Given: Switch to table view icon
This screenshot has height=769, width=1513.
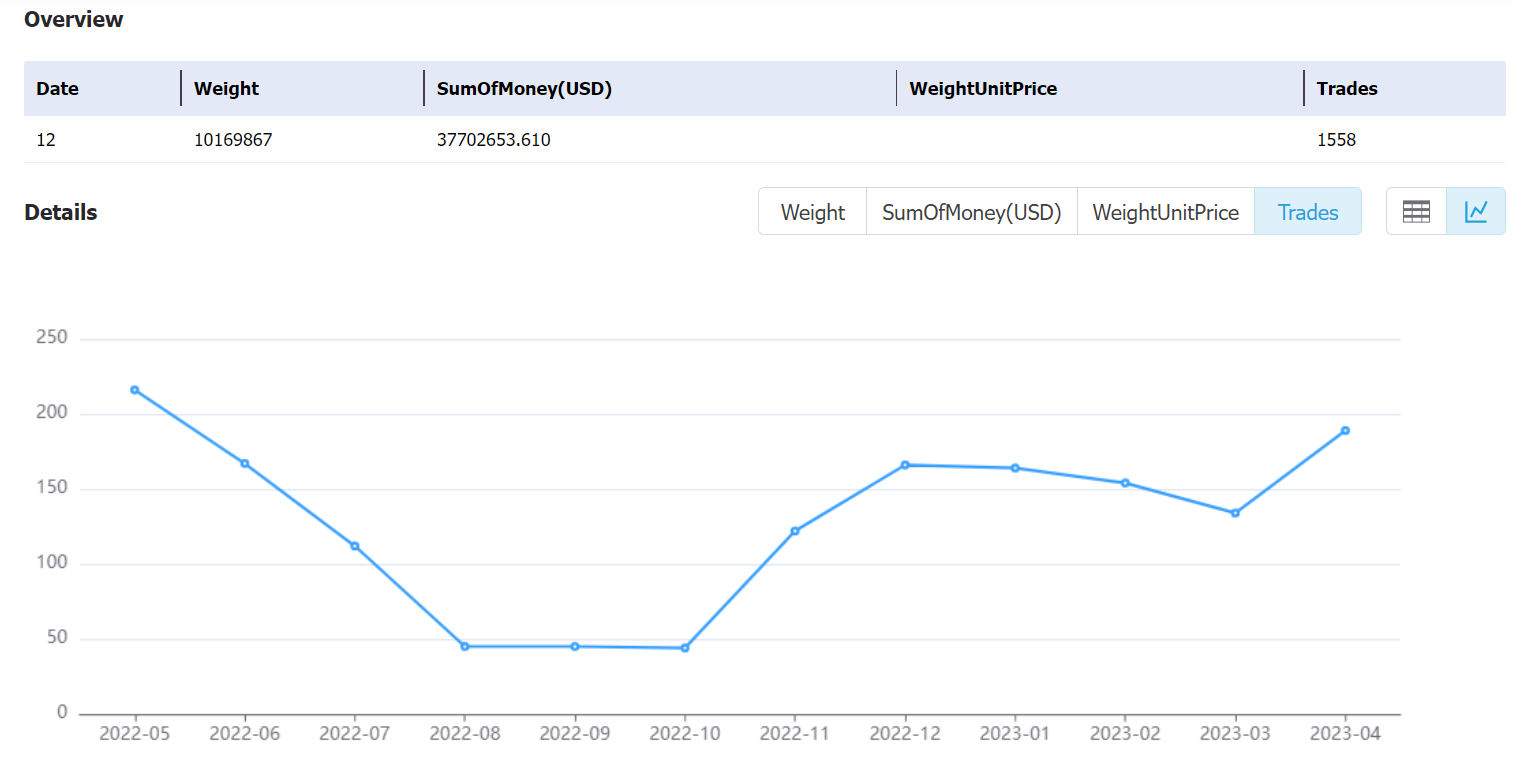Looking at the screenshot, I should (1416, 211).
